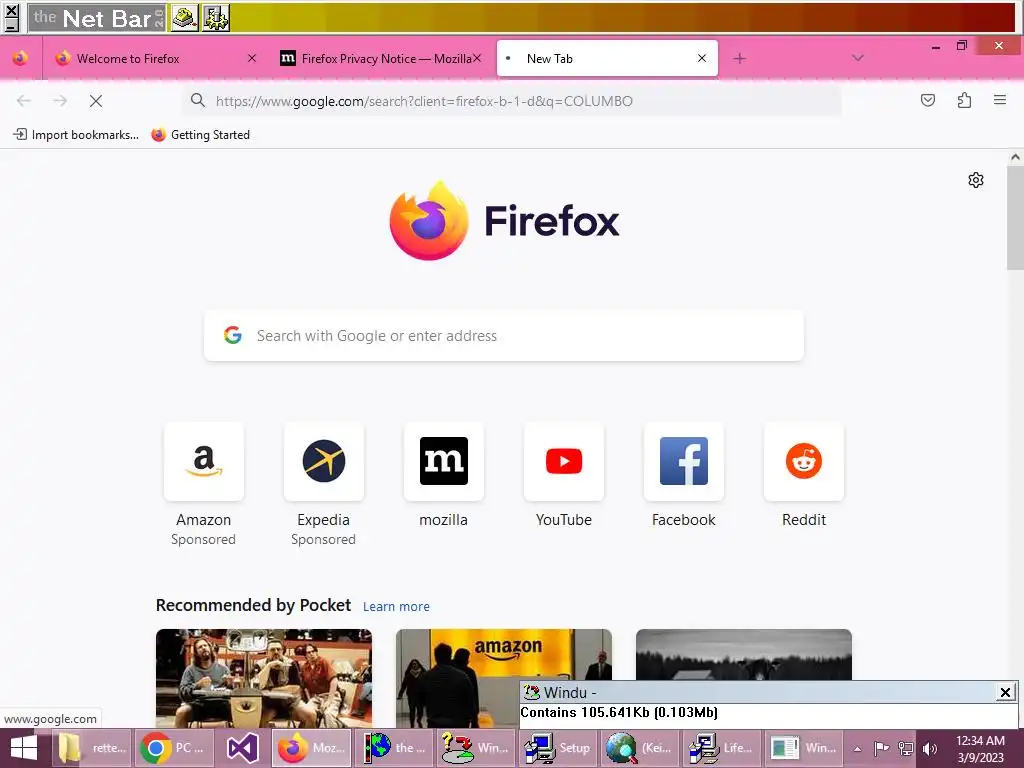Viewport: 1024px width, 768px height.
Task: Click the Action Center flag tray icon
Action: click(x=881, y=749)
